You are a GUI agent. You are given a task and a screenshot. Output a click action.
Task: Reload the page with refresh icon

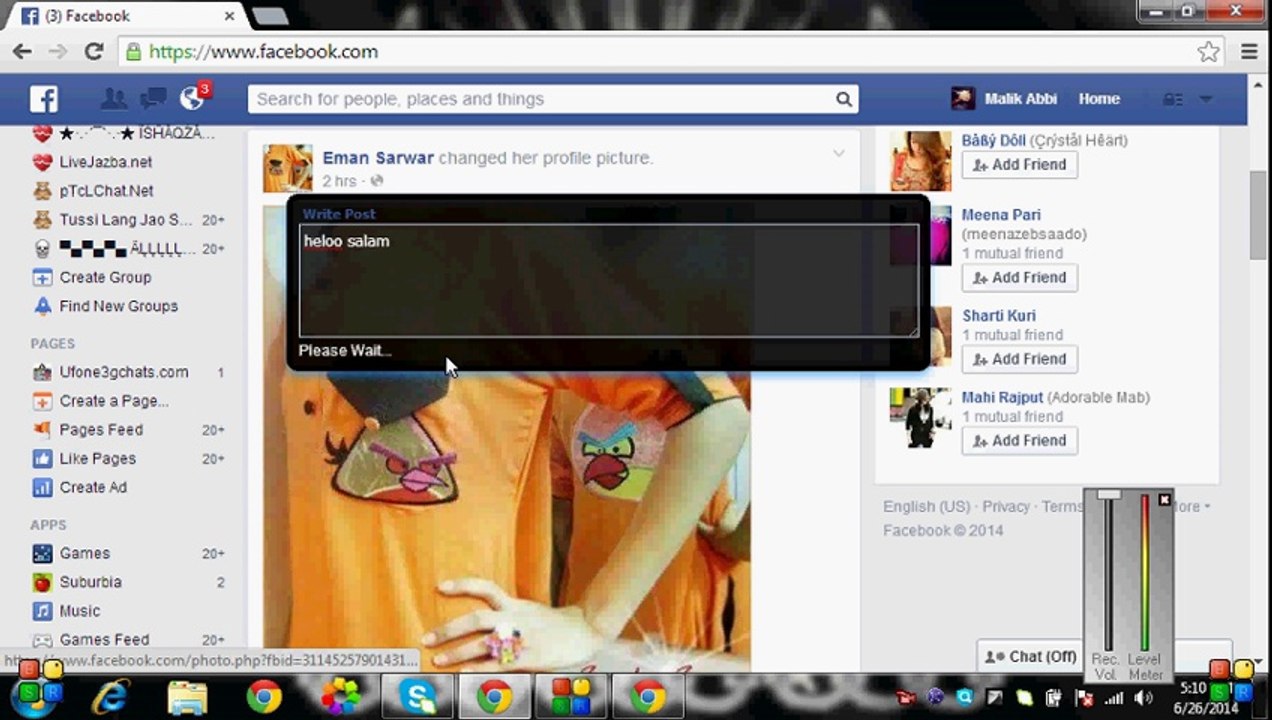94,52
